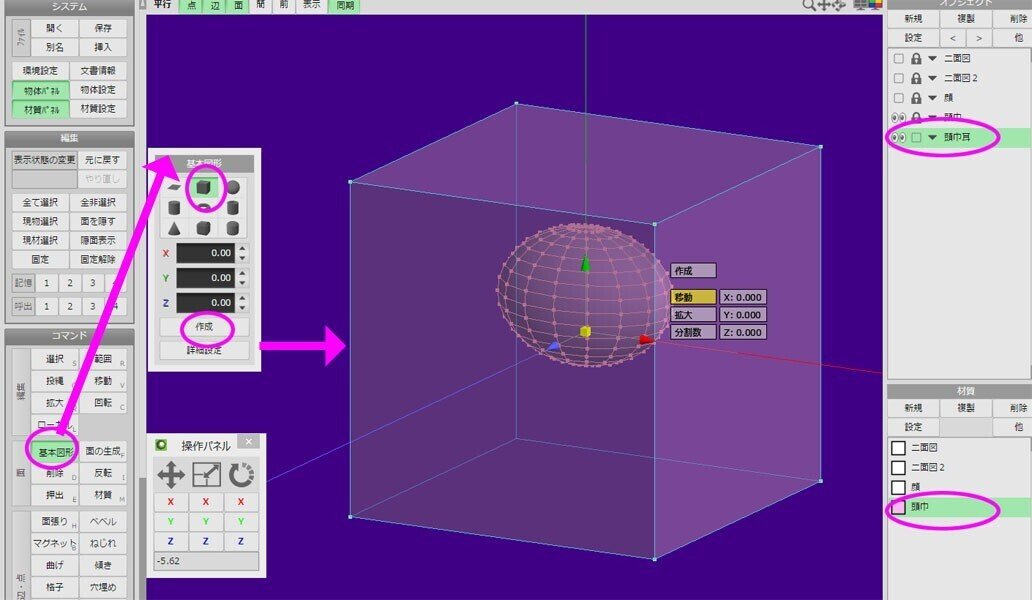Click the red X-axis move handle
This screenshot has height=600, width=1032.
(646, 339)
